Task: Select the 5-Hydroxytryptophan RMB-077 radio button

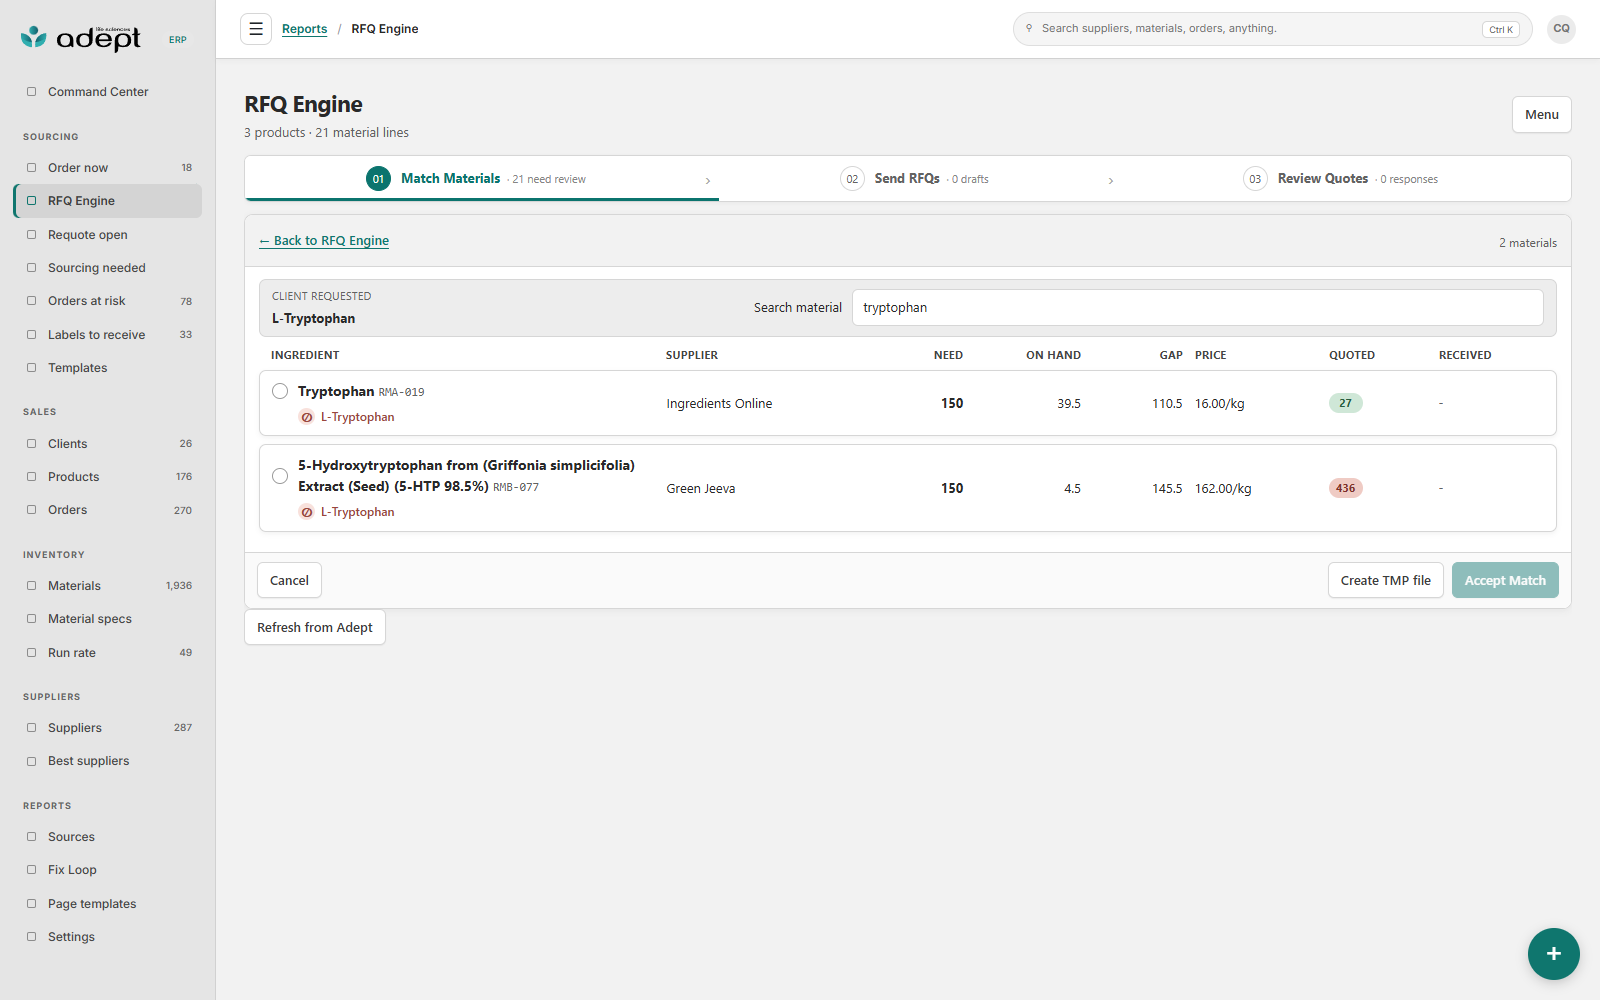Action: click(x=280, y=476)
